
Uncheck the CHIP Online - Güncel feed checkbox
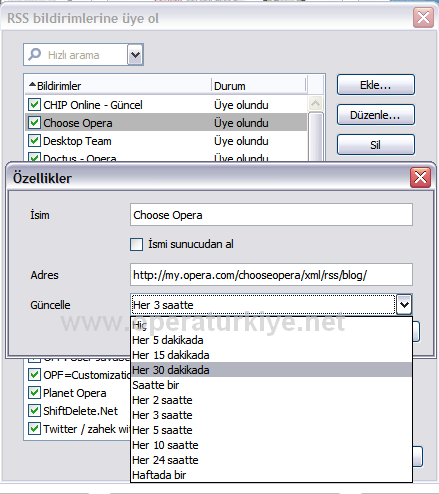(x=34, y=105)
